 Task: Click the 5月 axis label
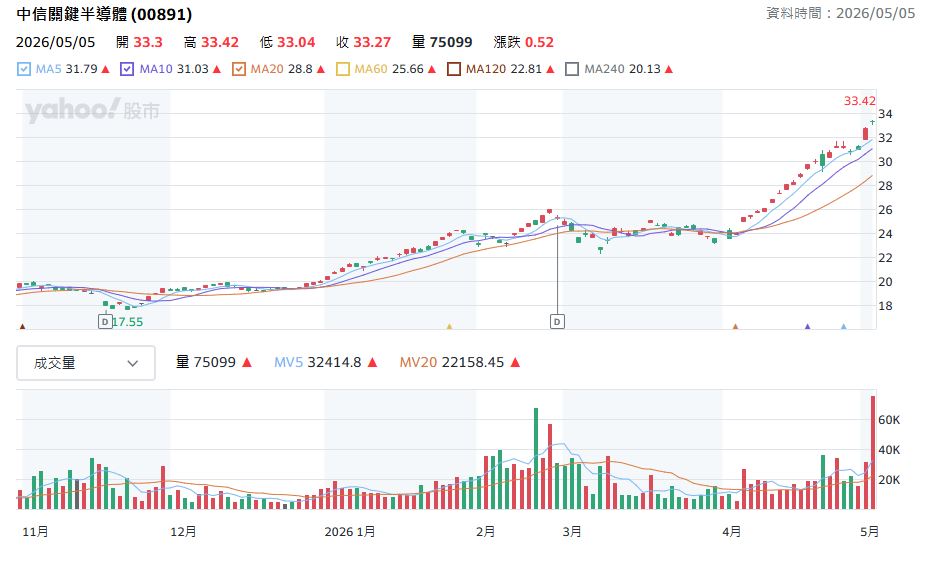870,532
